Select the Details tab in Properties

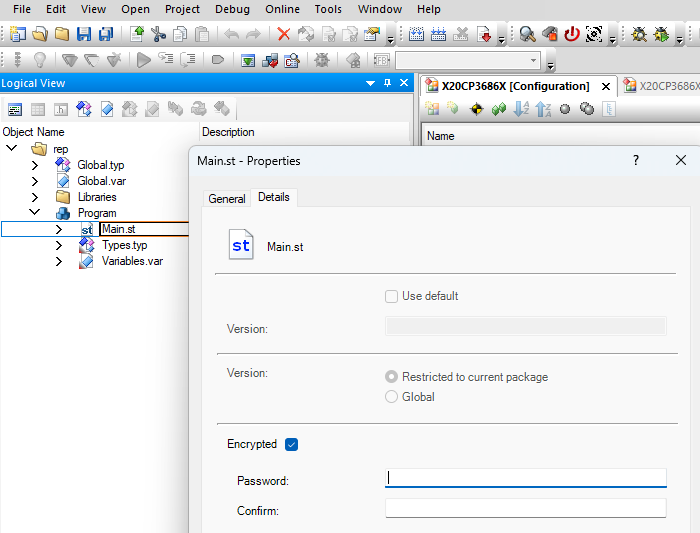coord(274,197)
